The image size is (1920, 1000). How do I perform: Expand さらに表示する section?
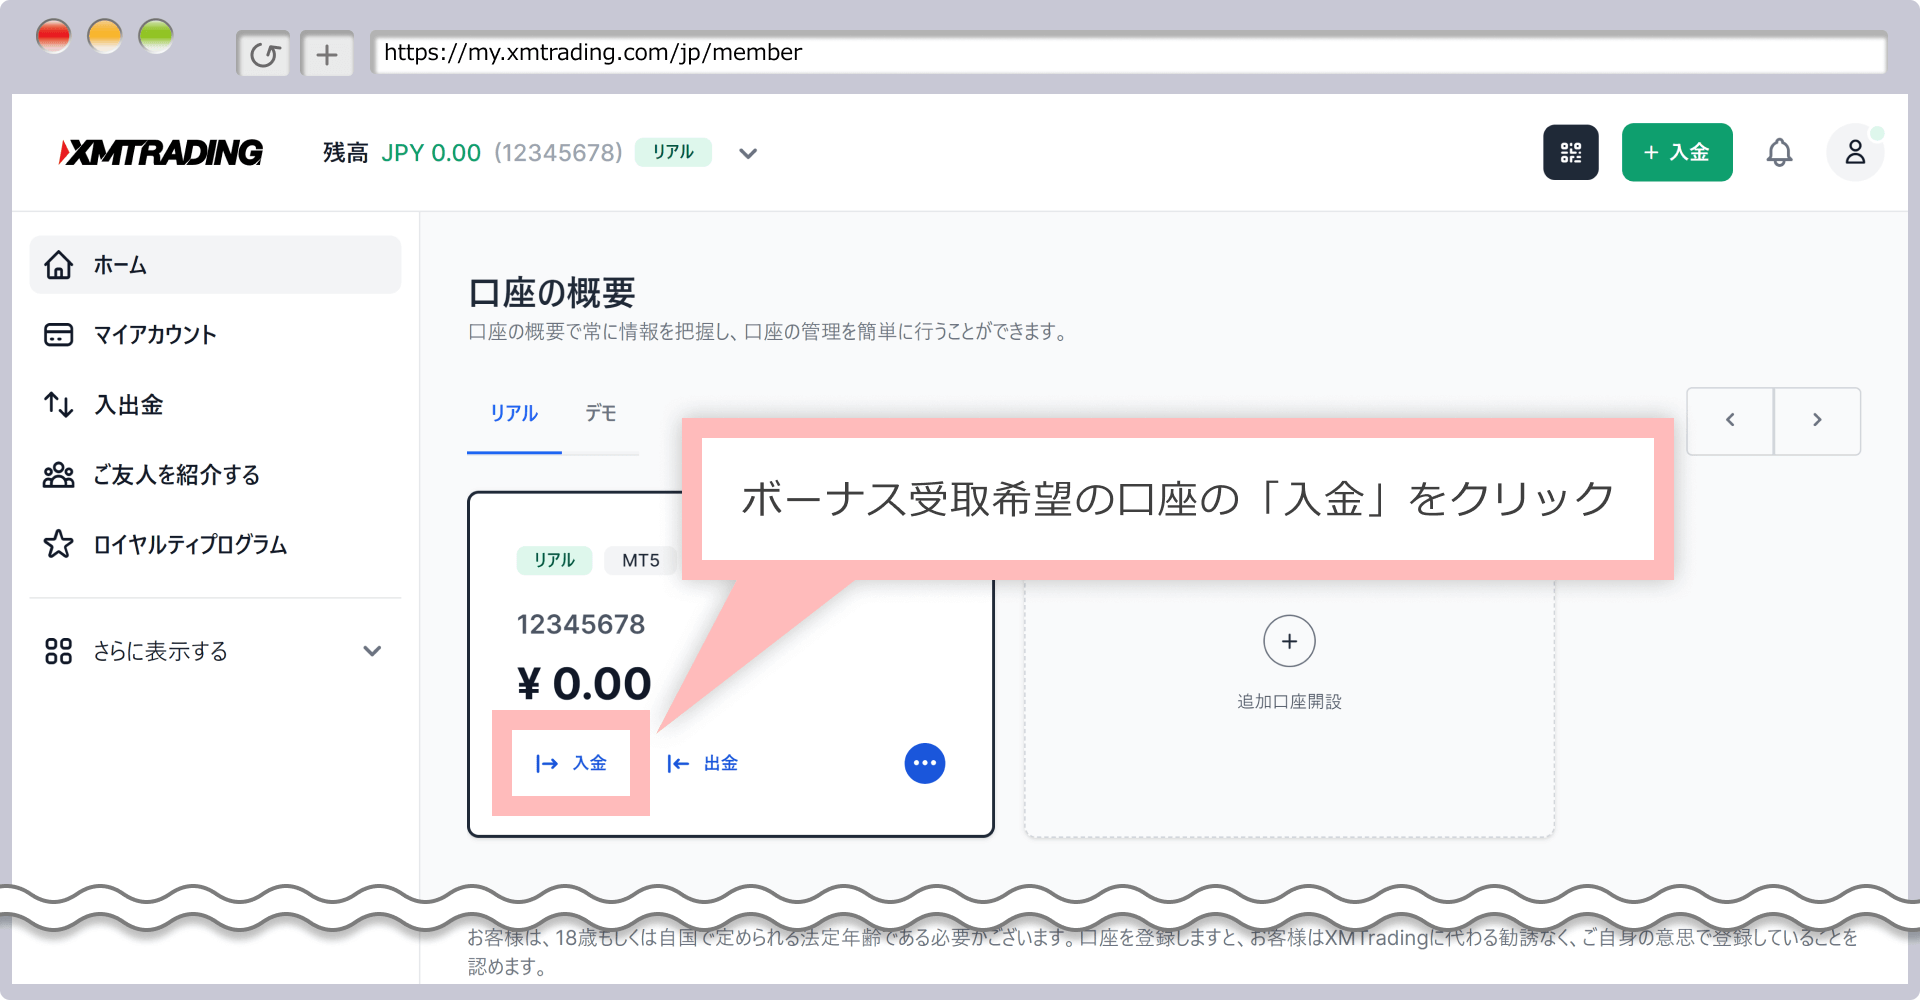point(215,651)
